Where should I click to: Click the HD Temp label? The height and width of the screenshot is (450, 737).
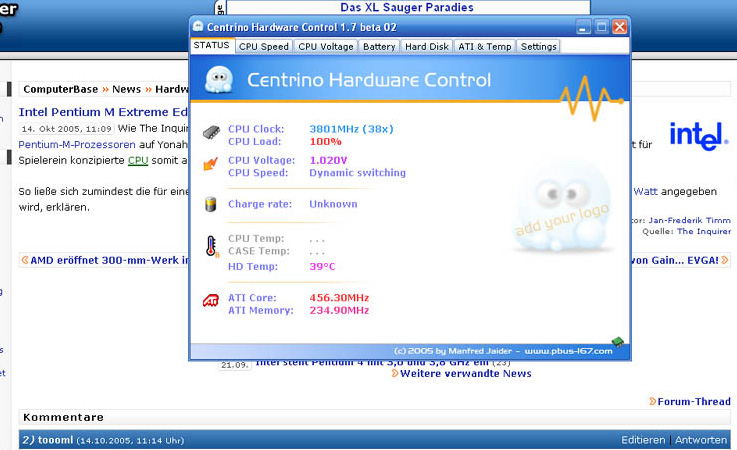coord(253,267)
